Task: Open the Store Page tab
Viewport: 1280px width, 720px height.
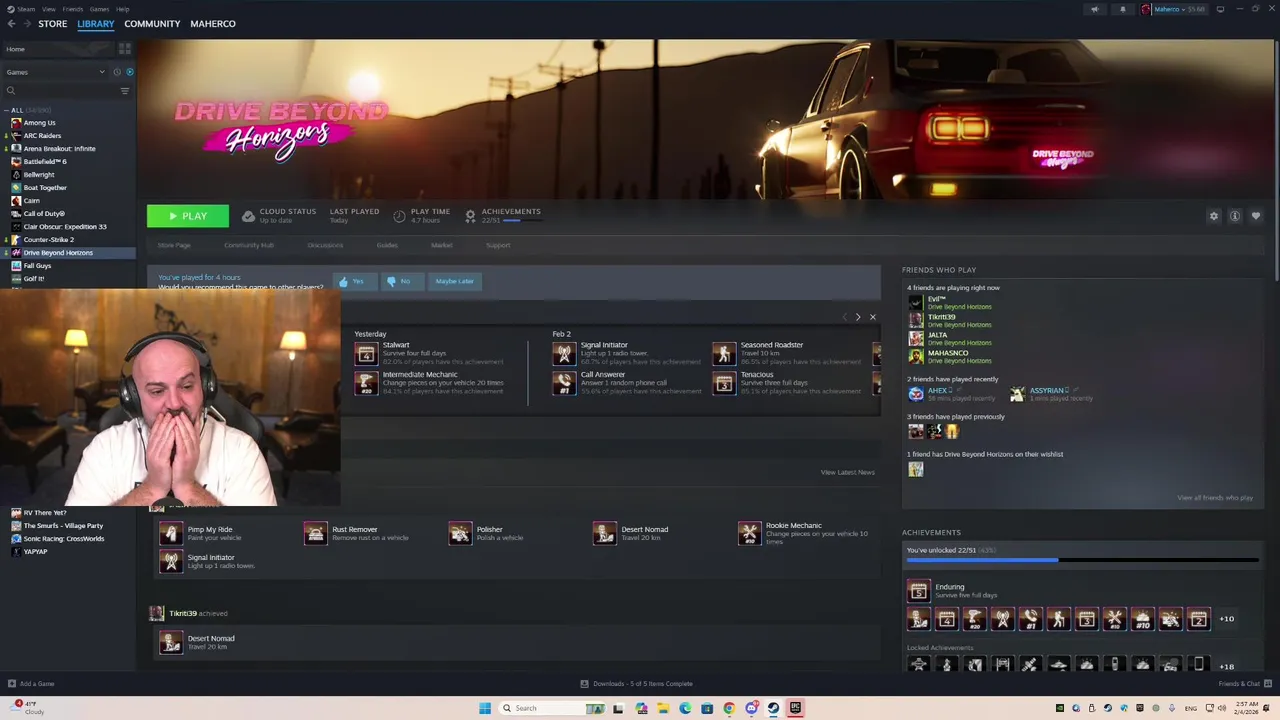Action: point(174,245)
